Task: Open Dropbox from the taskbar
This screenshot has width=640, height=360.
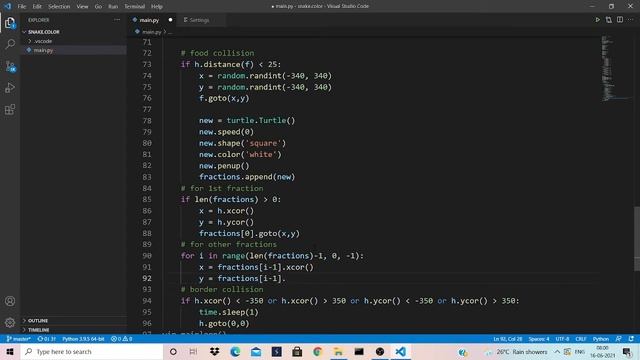Action: [214, 351]
